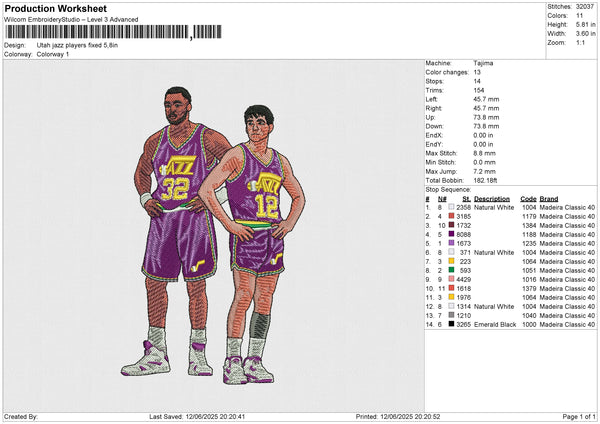
Task: Click the Total Bobbin value 182.18ft
Action: [x=485, y=180]
